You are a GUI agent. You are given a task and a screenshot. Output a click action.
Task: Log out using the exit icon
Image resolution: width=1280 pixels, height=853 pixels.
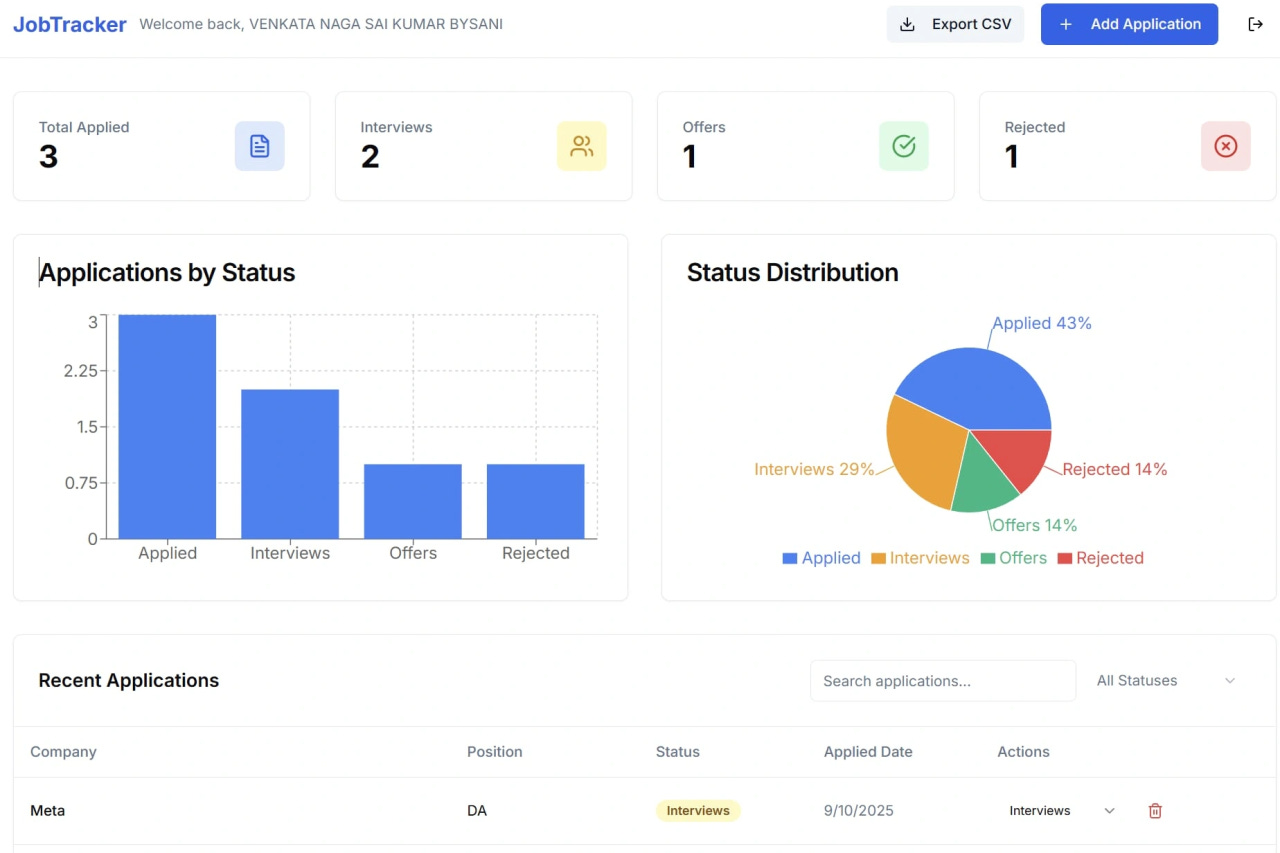point(1256,23)
